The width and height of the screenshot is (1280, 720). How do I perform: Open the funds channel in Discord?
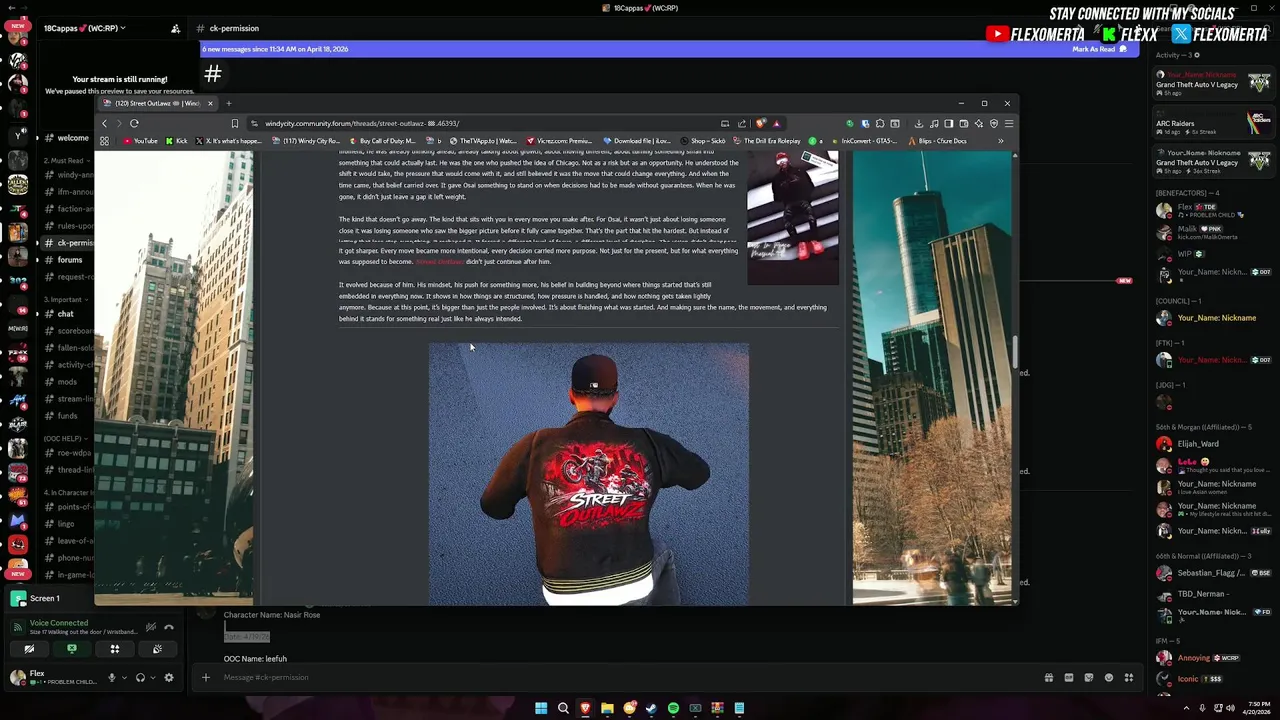(66, 416)
